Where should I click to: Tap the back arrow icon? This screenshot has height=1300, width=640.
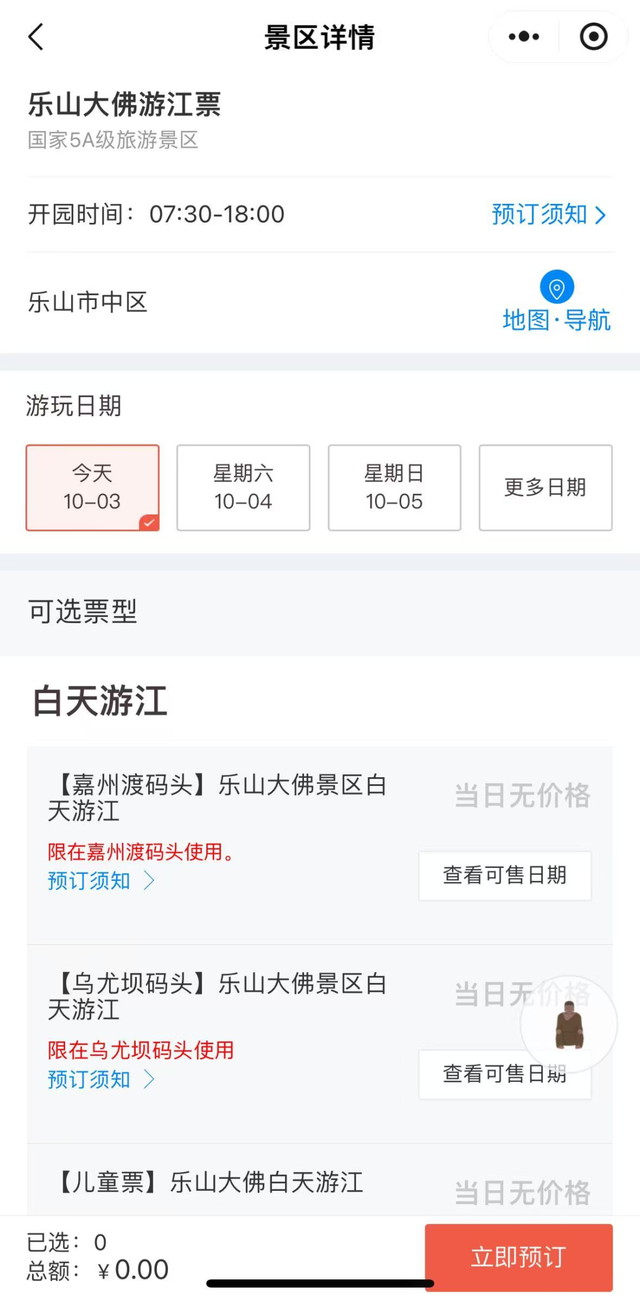coord(36,38)
